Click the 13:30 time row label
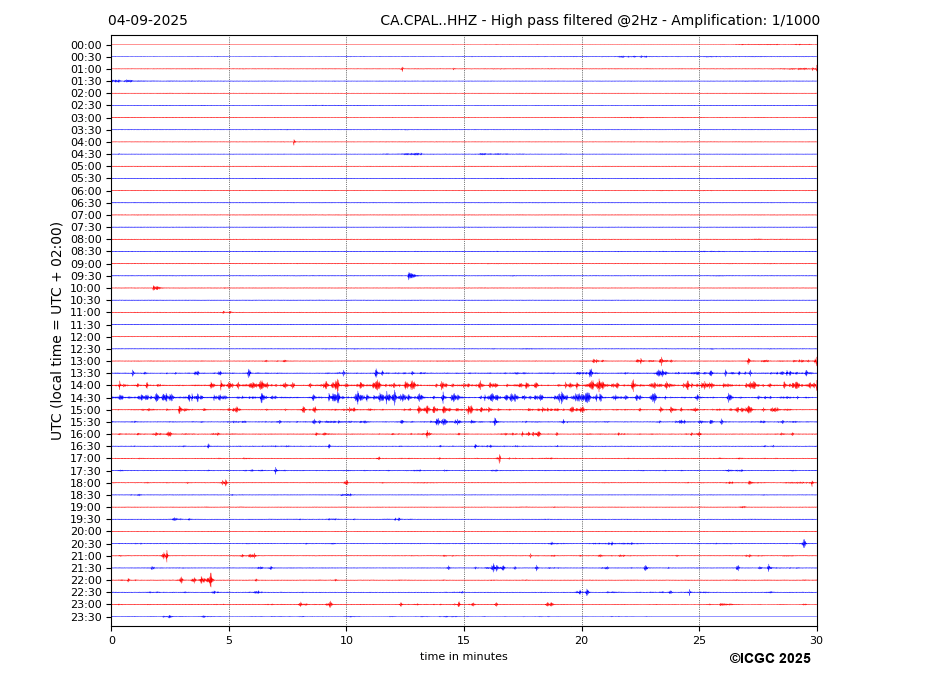 point(86,374)
